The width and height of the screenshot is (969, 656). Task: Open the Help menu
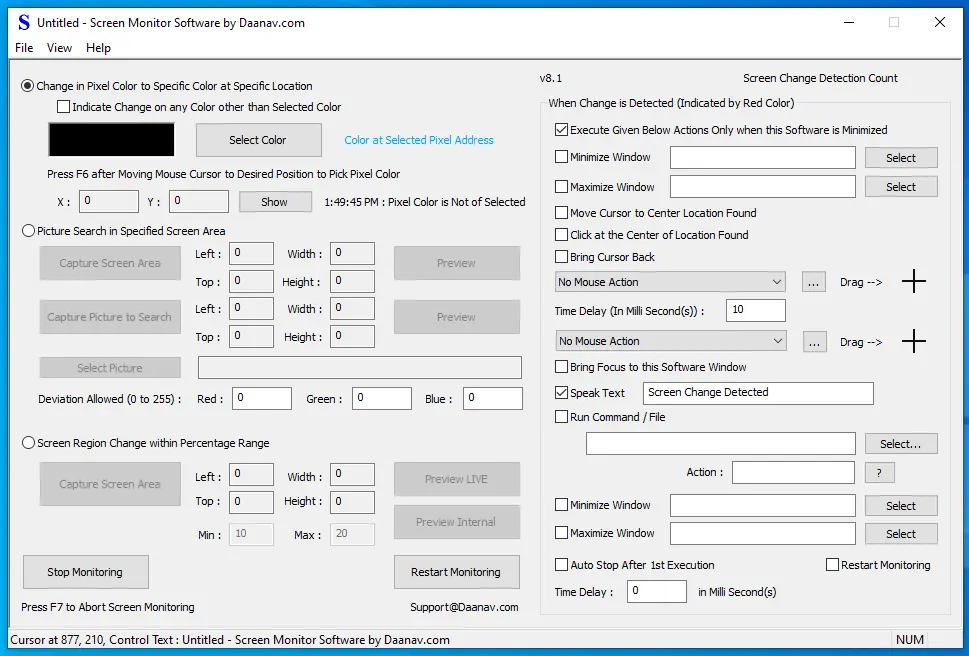[98, 47]
